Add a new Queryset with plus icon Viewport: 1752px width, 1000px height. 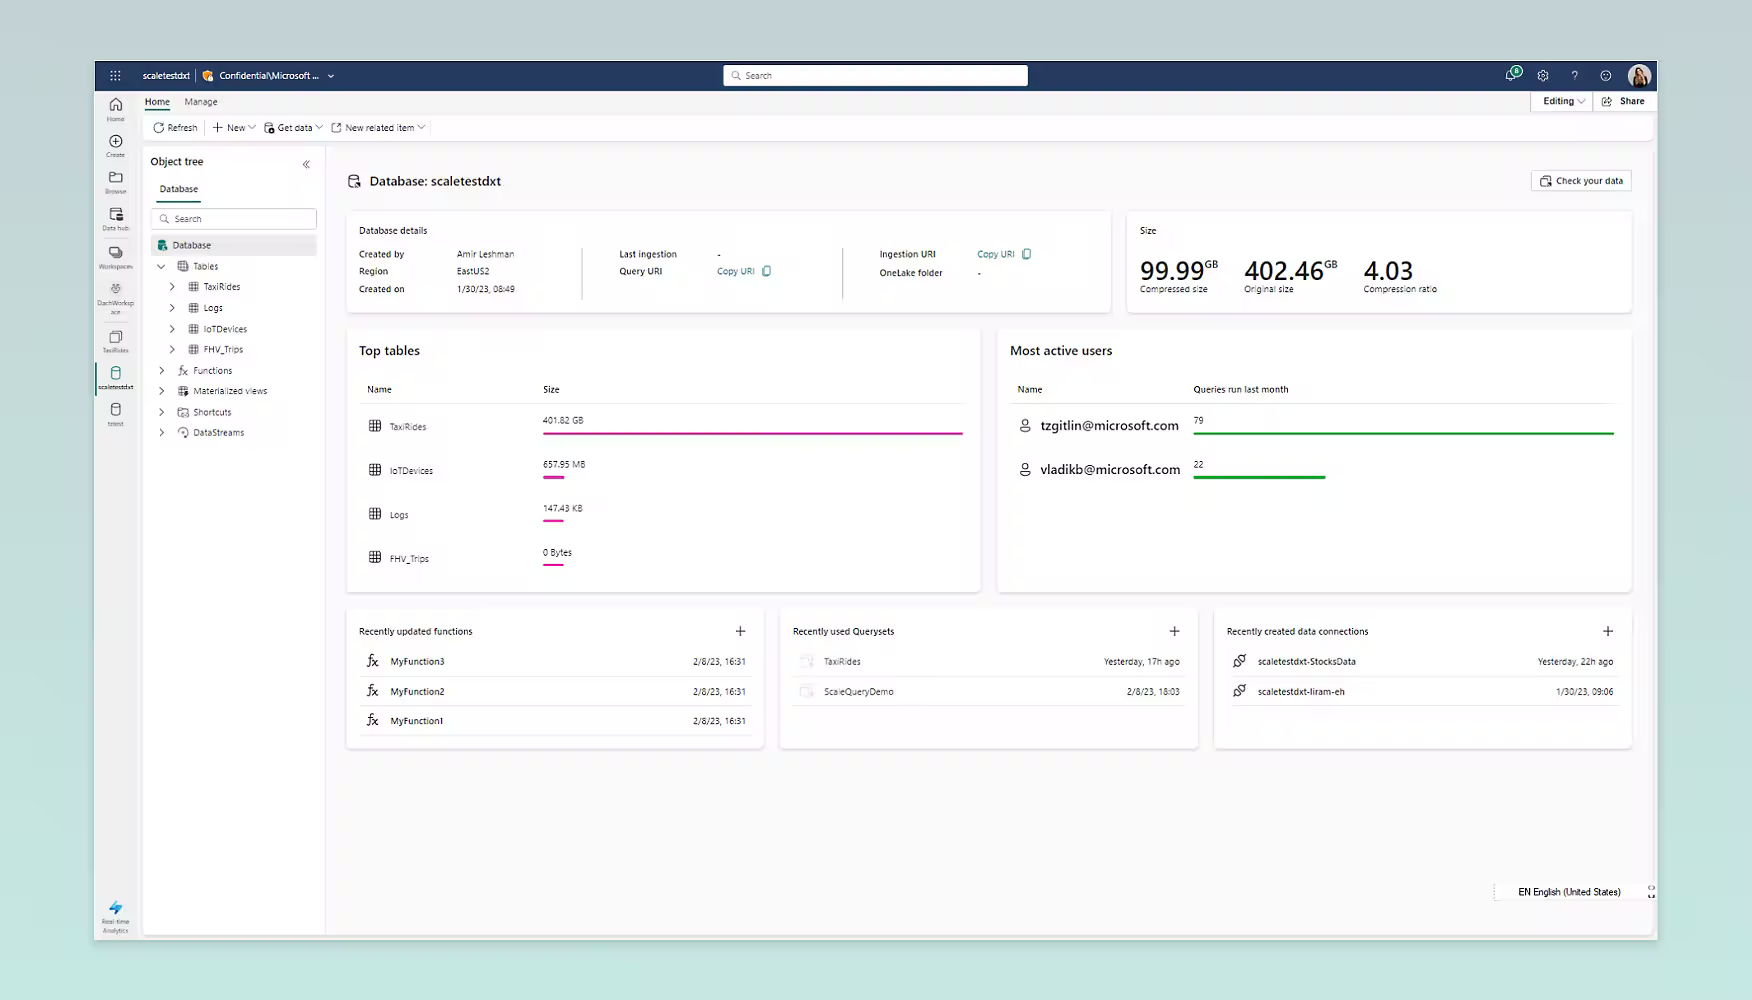pos(1175,631)
